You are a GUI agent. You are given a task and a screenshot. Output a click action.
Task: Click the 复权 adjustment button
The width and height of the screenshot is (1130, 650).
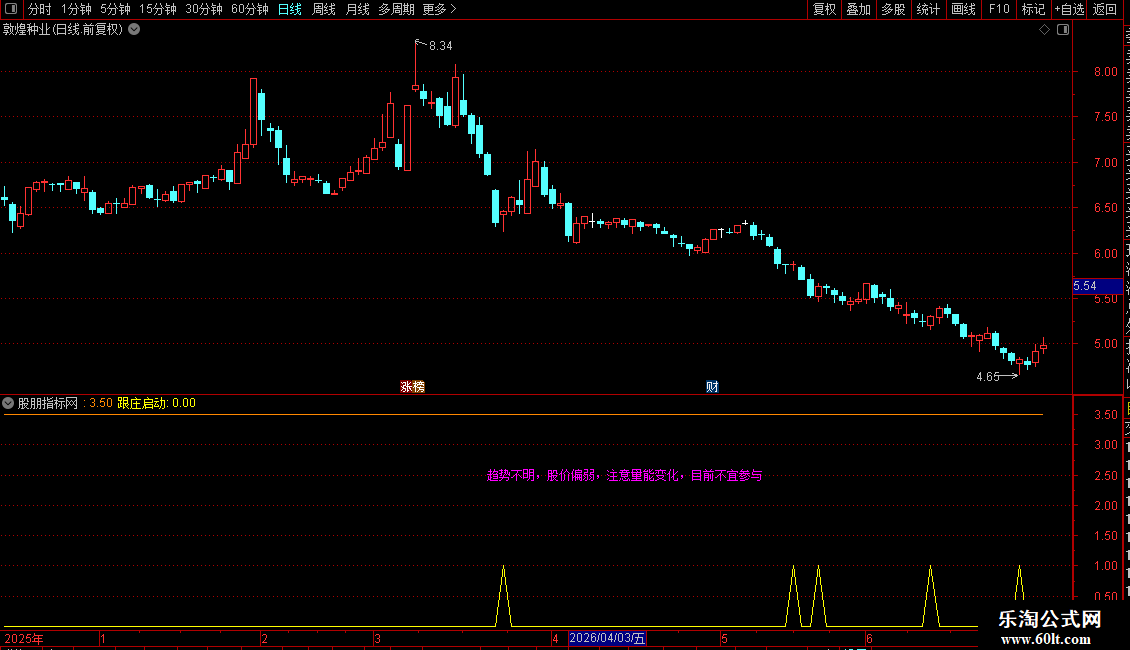click(824, 9)
